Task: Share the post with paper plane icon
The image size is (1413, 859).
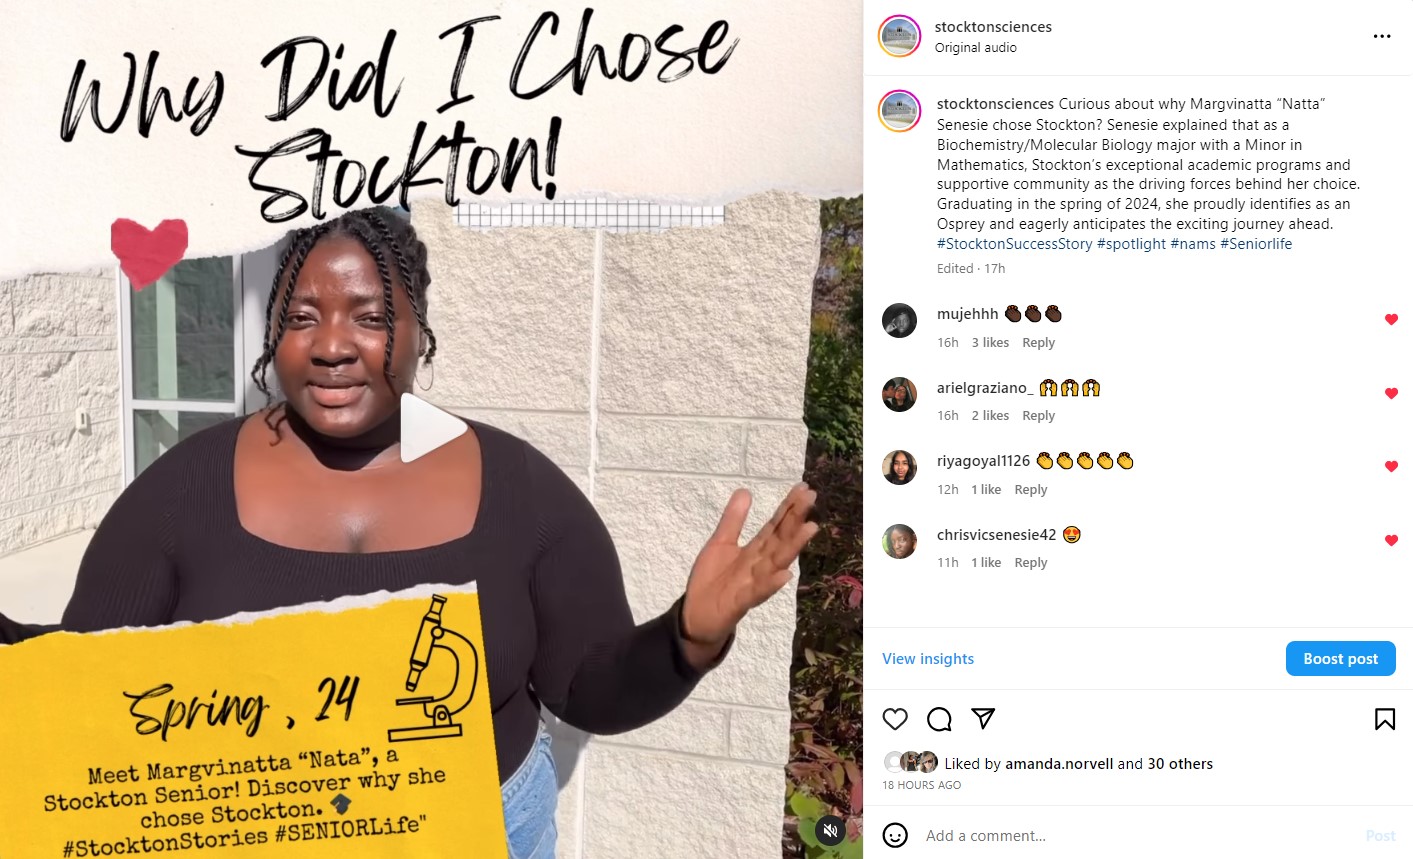Action: pyautogui.click(x=983, y=719)
